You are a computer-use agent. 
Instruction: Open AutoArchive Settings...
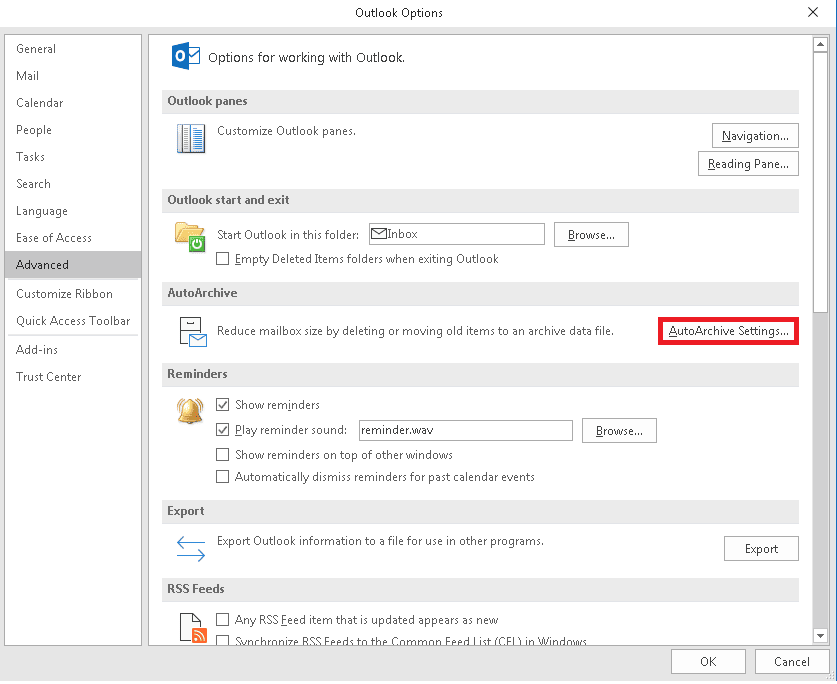coord(728,331)
